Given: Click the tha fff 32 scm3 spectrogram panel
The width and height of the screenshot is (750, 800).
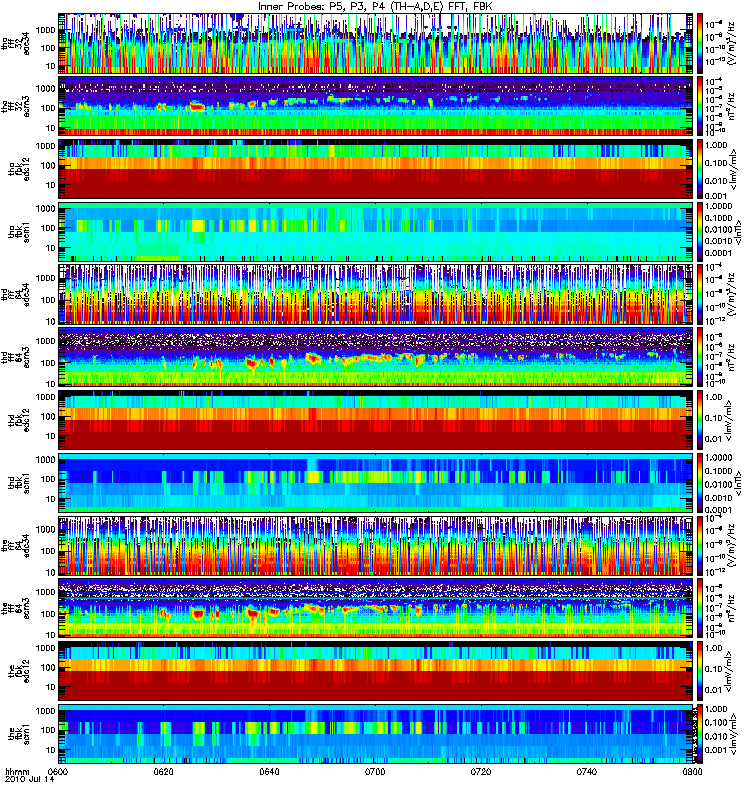Looking at the screenshot, I should pyautogui.click(x=376, y=106).
